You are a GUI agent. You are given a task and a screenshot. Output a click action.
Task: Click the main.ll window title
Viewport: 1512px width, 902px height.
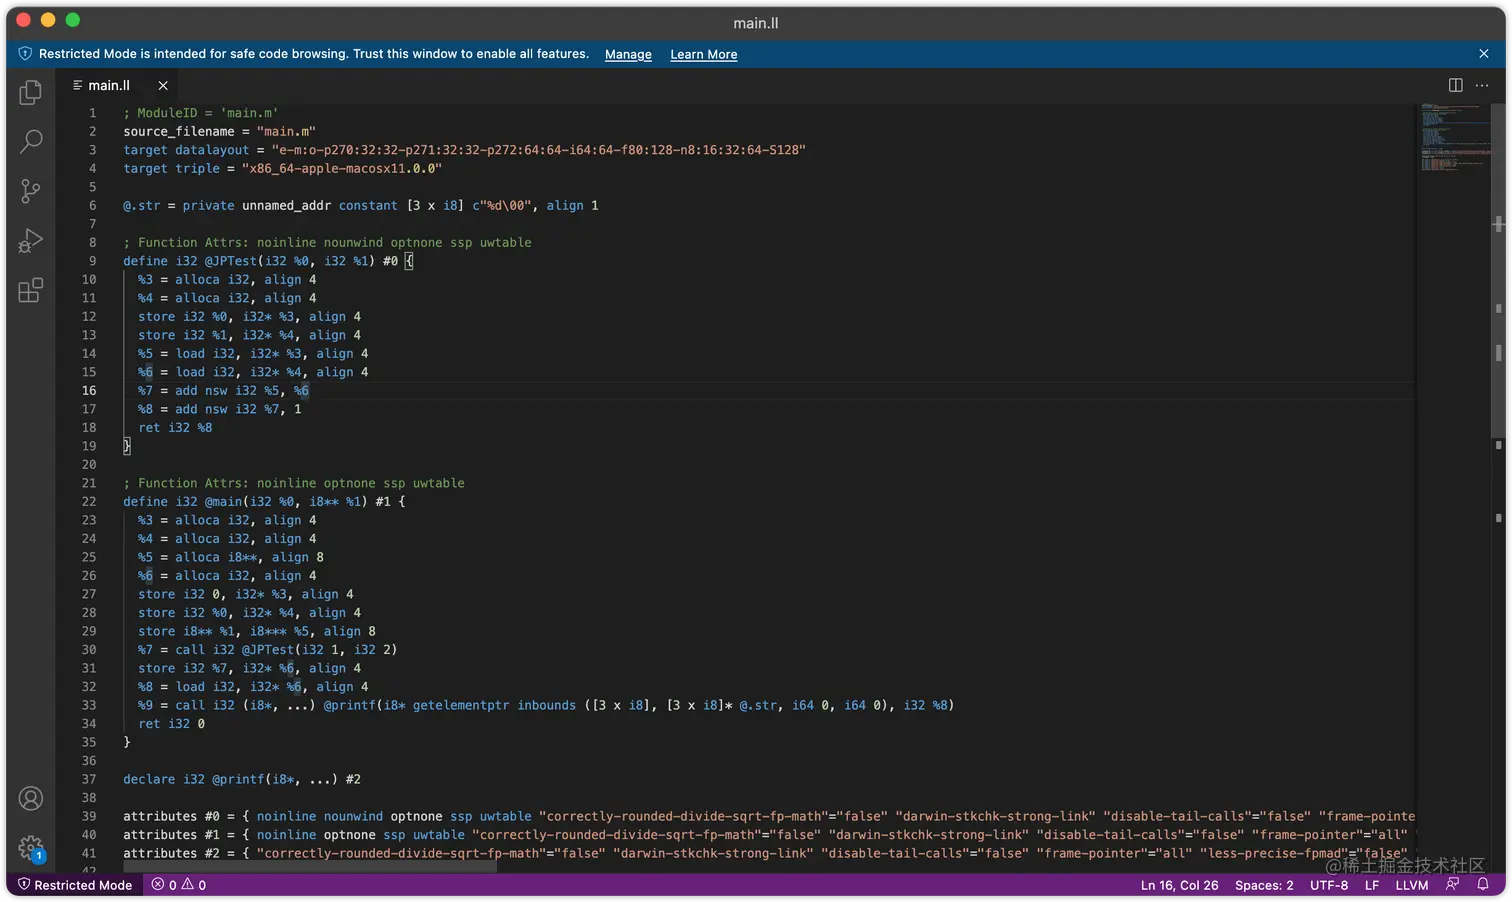pos(756,23)
